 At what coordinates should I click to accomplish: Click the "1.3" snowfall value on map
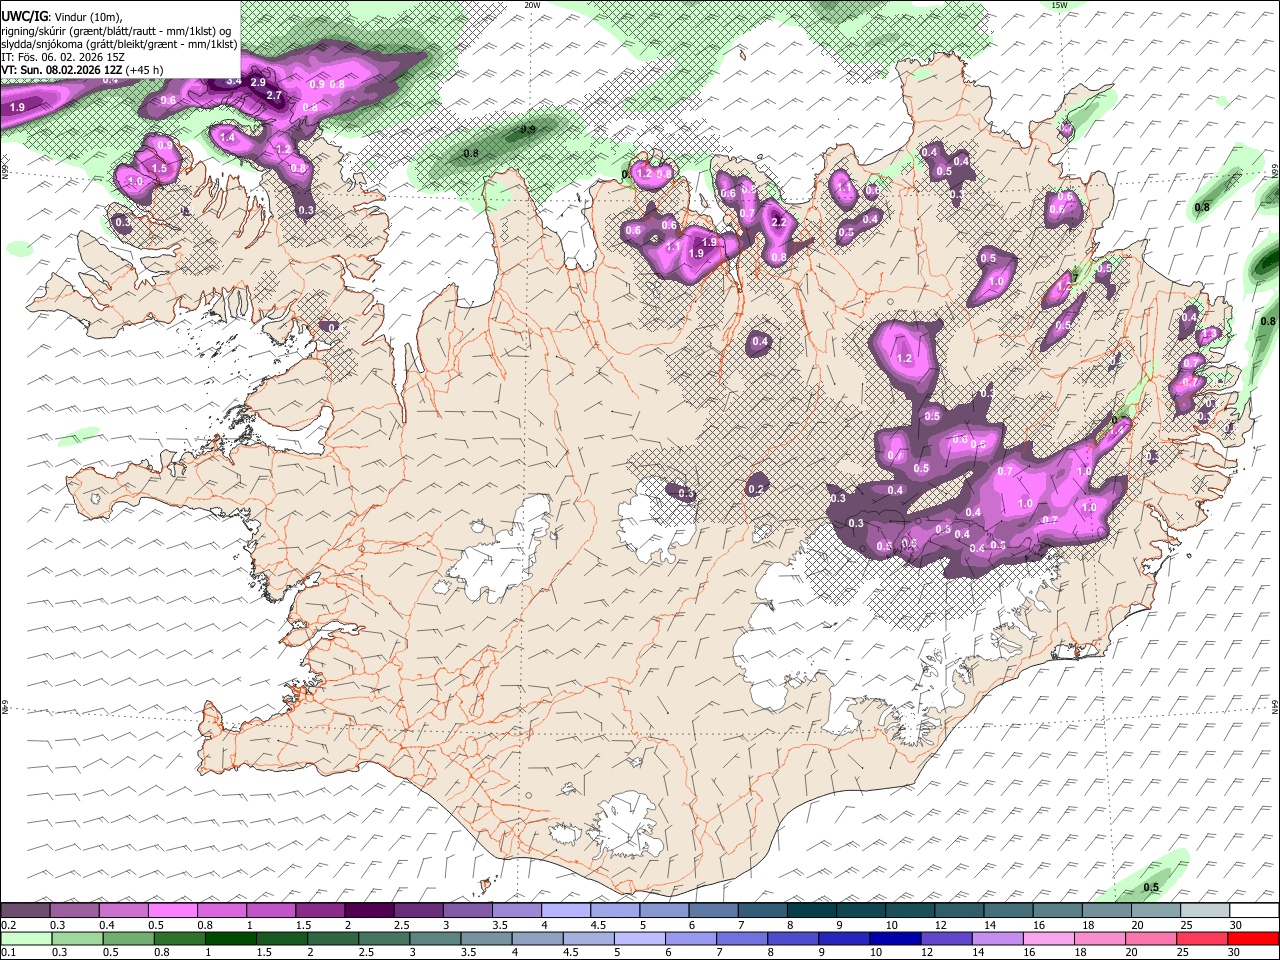tap(1209, 334)
